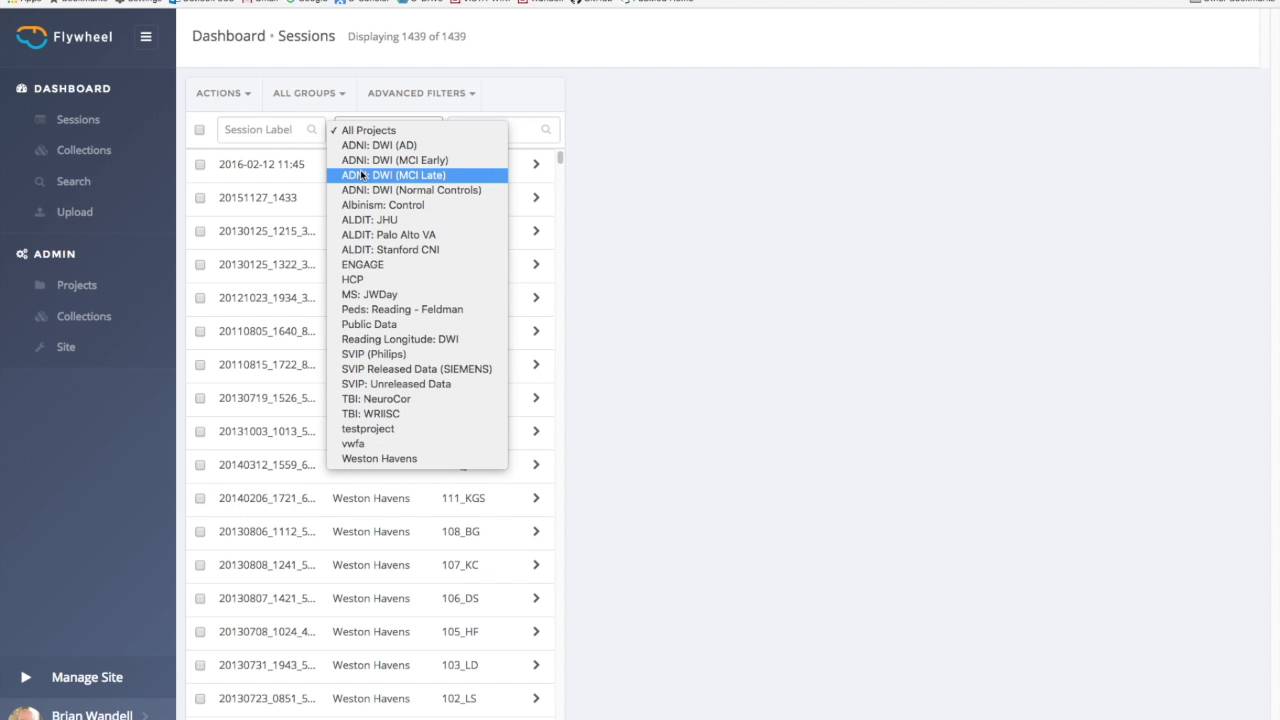Viewport: 1280px width, 720px height.
Task: Choose ADNI: DWI (MCI Late) project
Action: (417, 175)
